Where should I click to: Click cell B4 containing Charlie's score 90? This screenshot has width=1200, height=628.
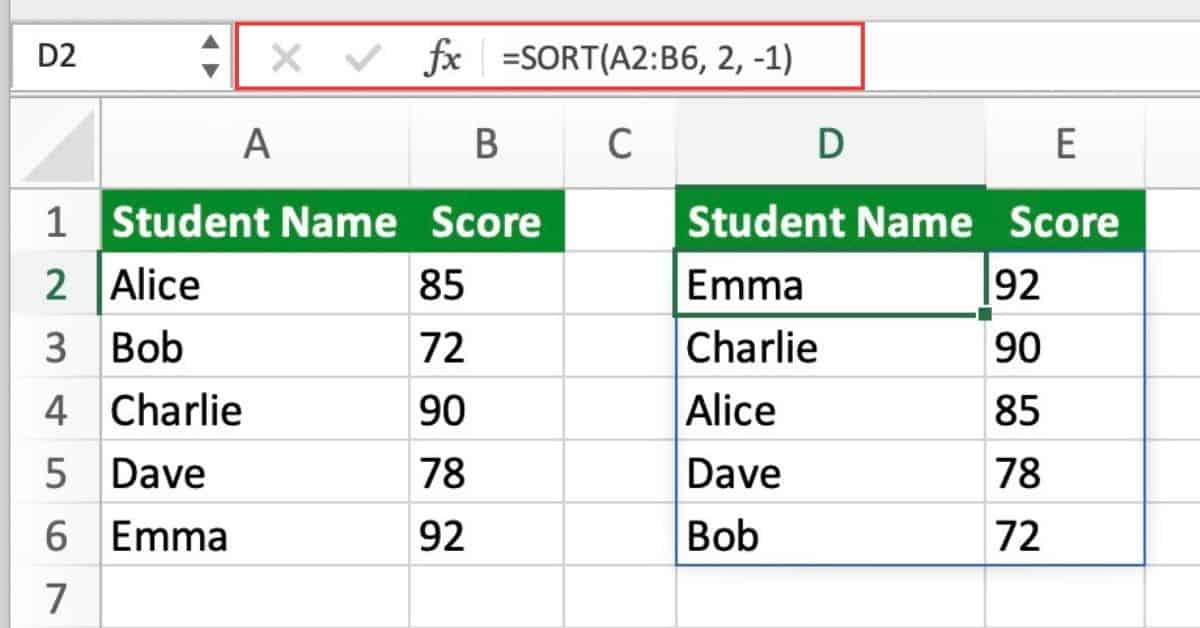(x=486, y=410)
